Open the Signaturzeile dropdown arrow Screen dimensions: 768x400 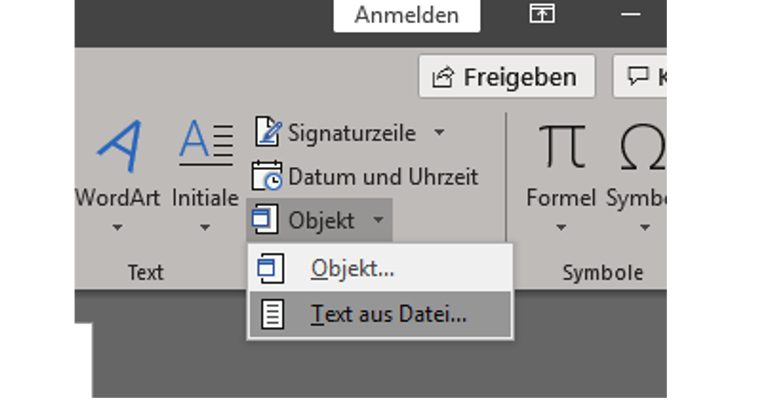[x=439, y=132]
